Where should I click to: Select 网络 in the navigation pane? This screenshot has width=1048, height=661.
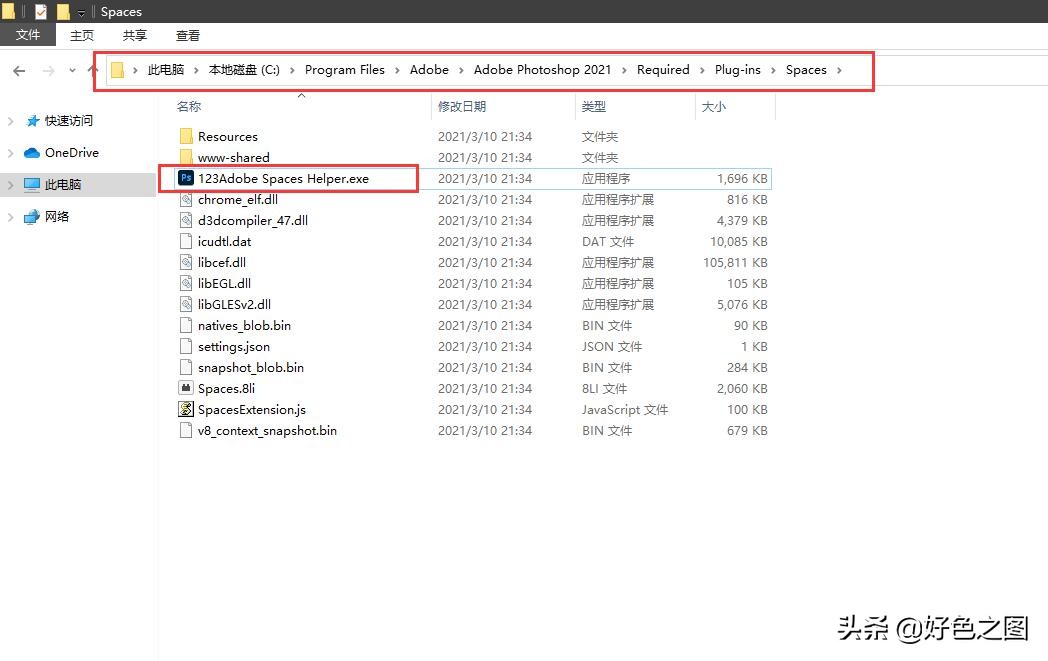click(x=55, y=216)
